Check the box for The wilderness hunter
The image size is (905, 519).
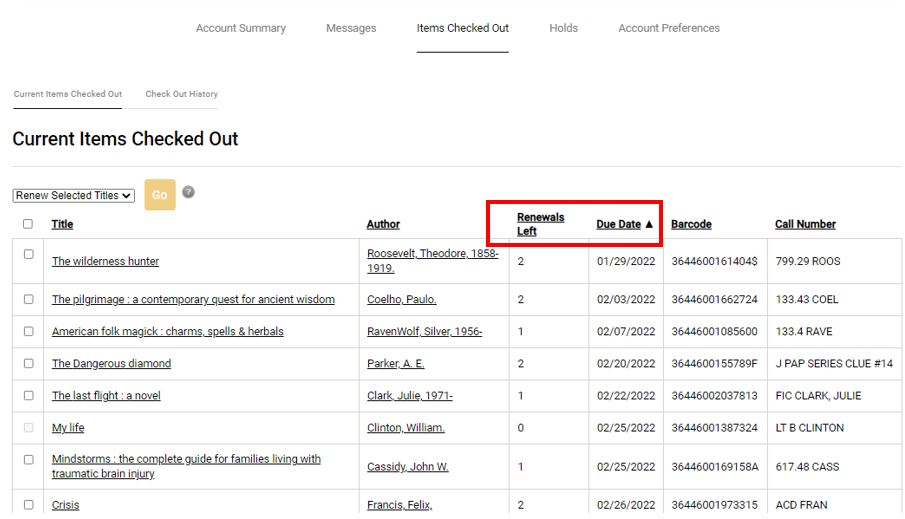pyautogui.click(x=28, y=254)
